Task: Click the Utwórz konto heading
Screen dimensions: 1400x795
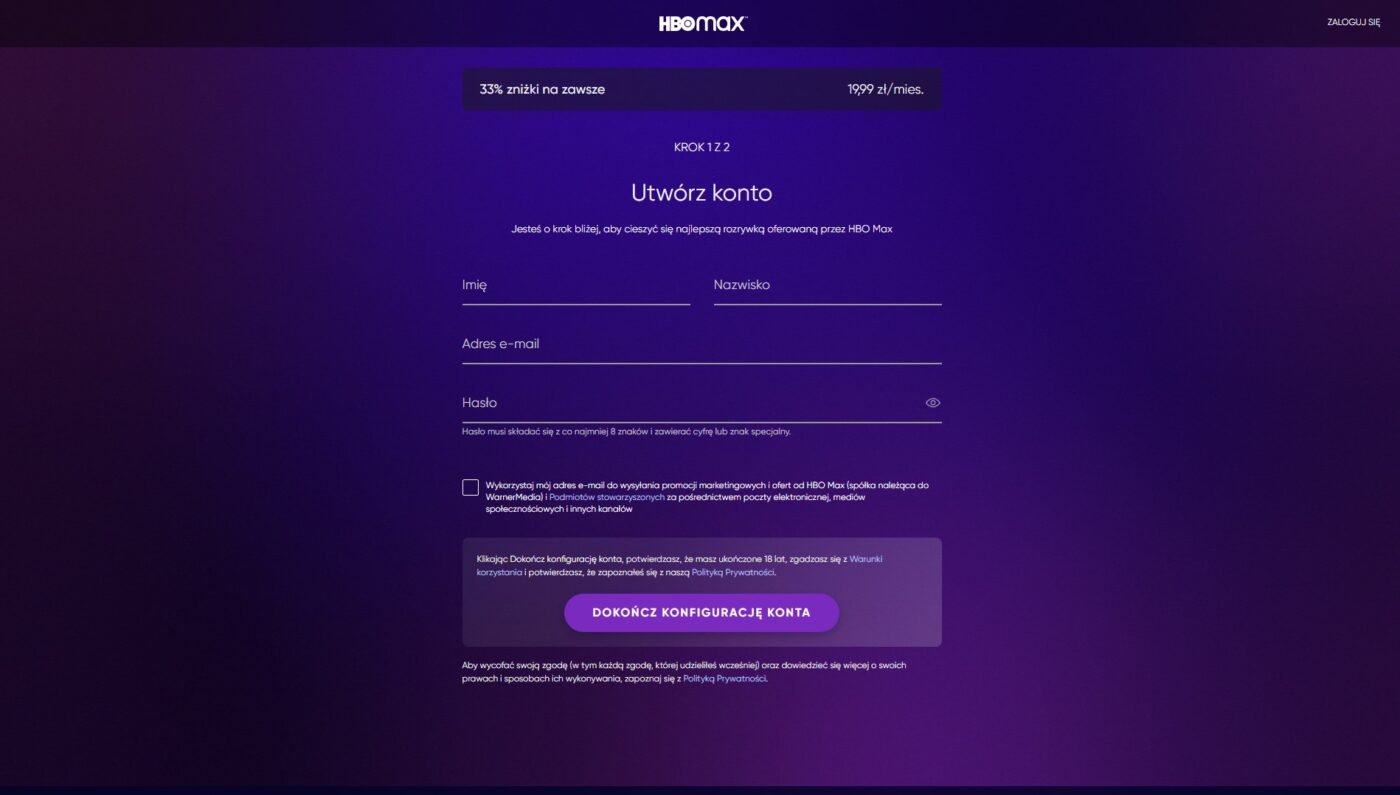Action: [x=702, y=193]
